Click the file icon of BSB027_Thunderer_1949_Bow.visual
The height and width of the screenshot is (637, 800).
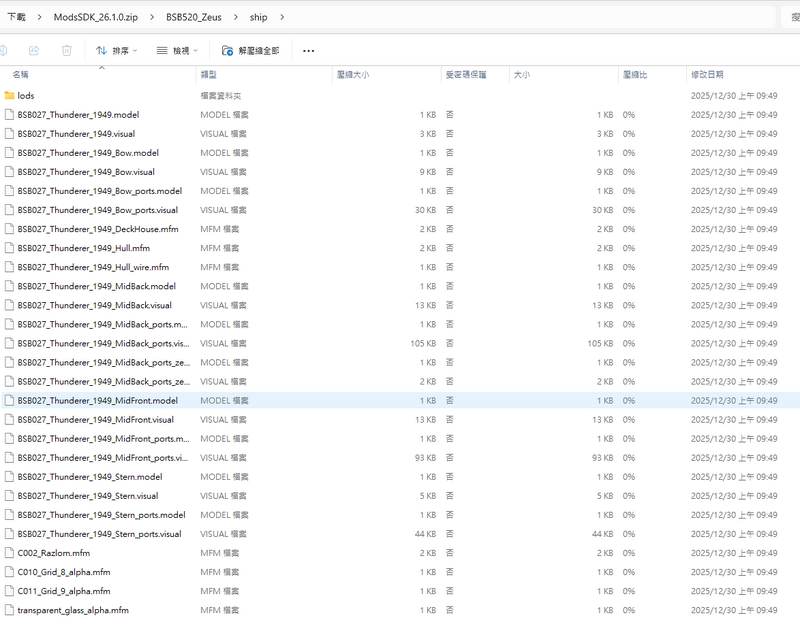point(9,172)
